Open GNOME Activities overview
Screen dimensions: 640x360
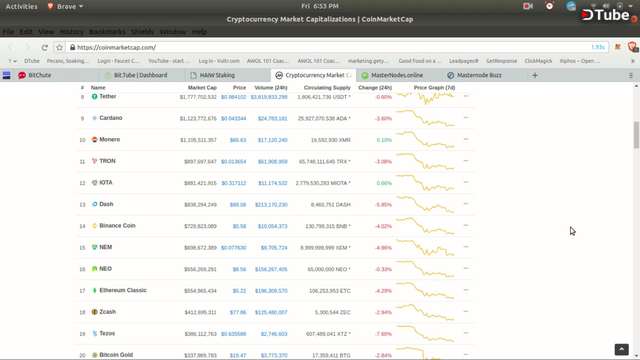tap(21, 6)
